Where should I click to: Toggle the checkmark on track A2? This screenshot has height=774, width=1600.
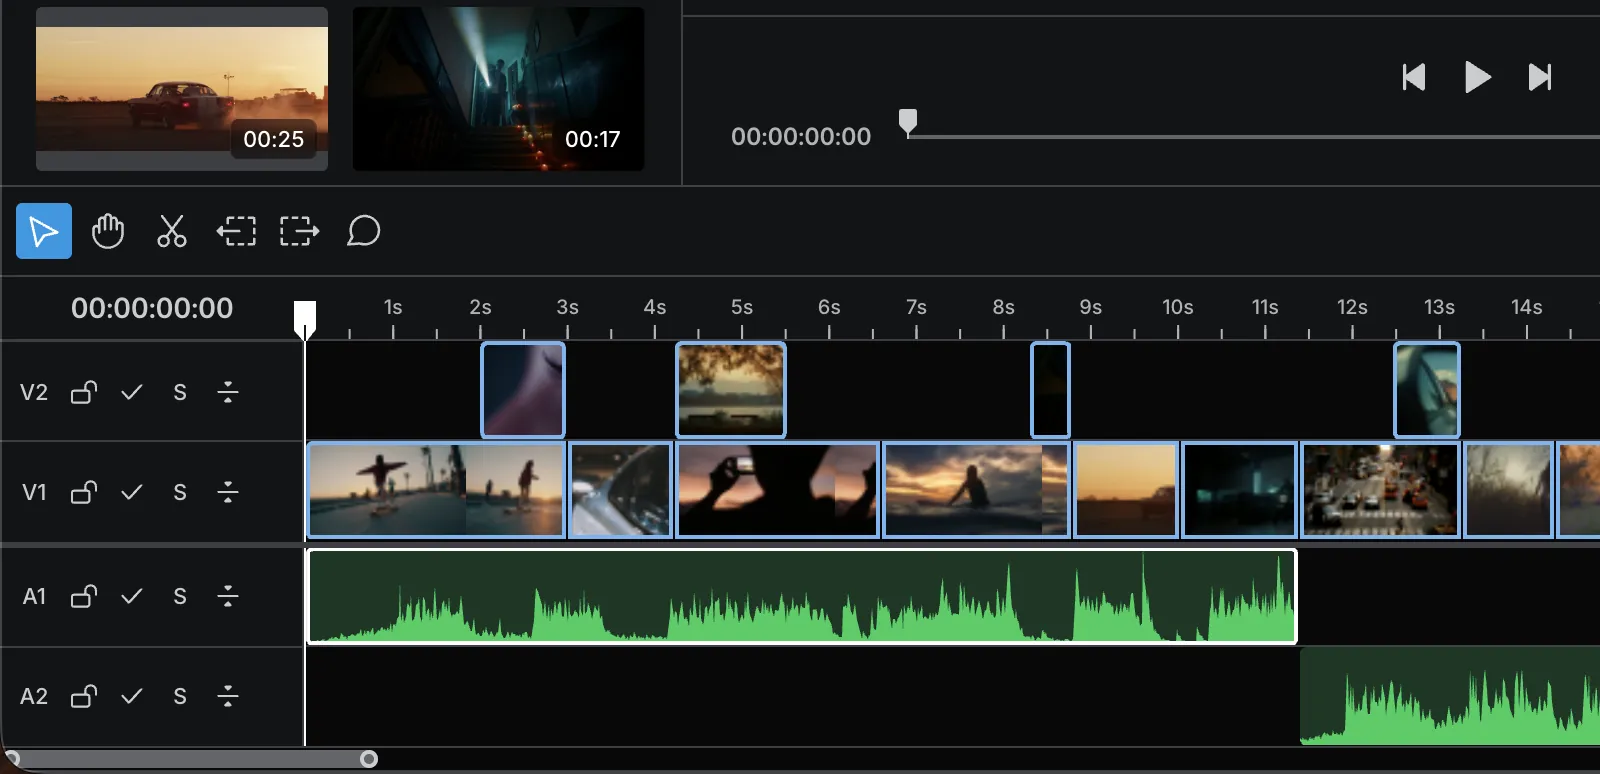(x=132, y=696)
